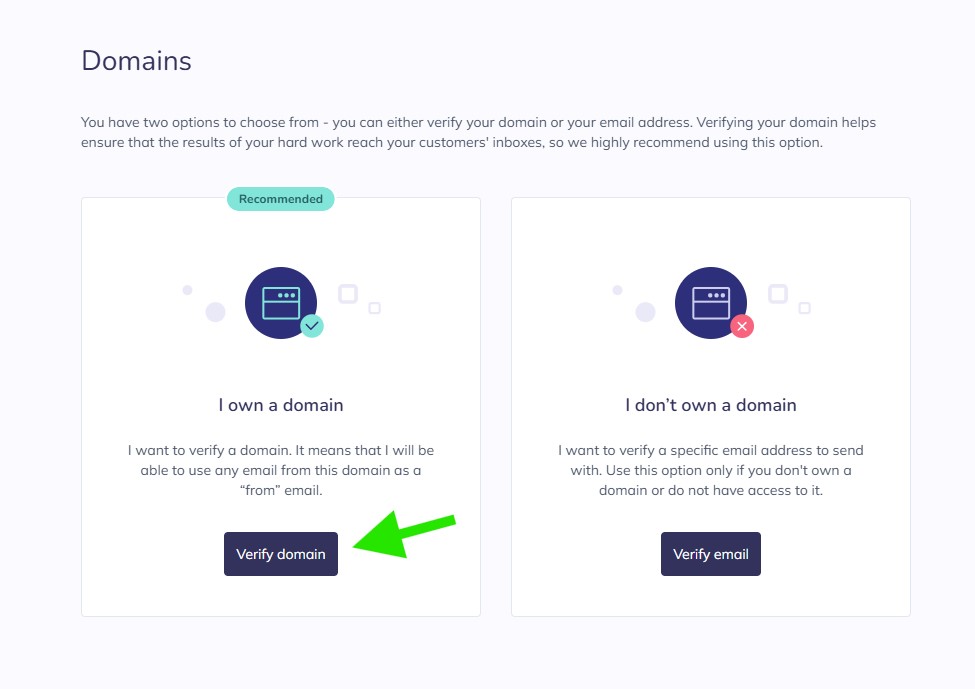Click the browser window icon with teal checkmark
Screen dimensions: 975x689
[x=280, y=302]
